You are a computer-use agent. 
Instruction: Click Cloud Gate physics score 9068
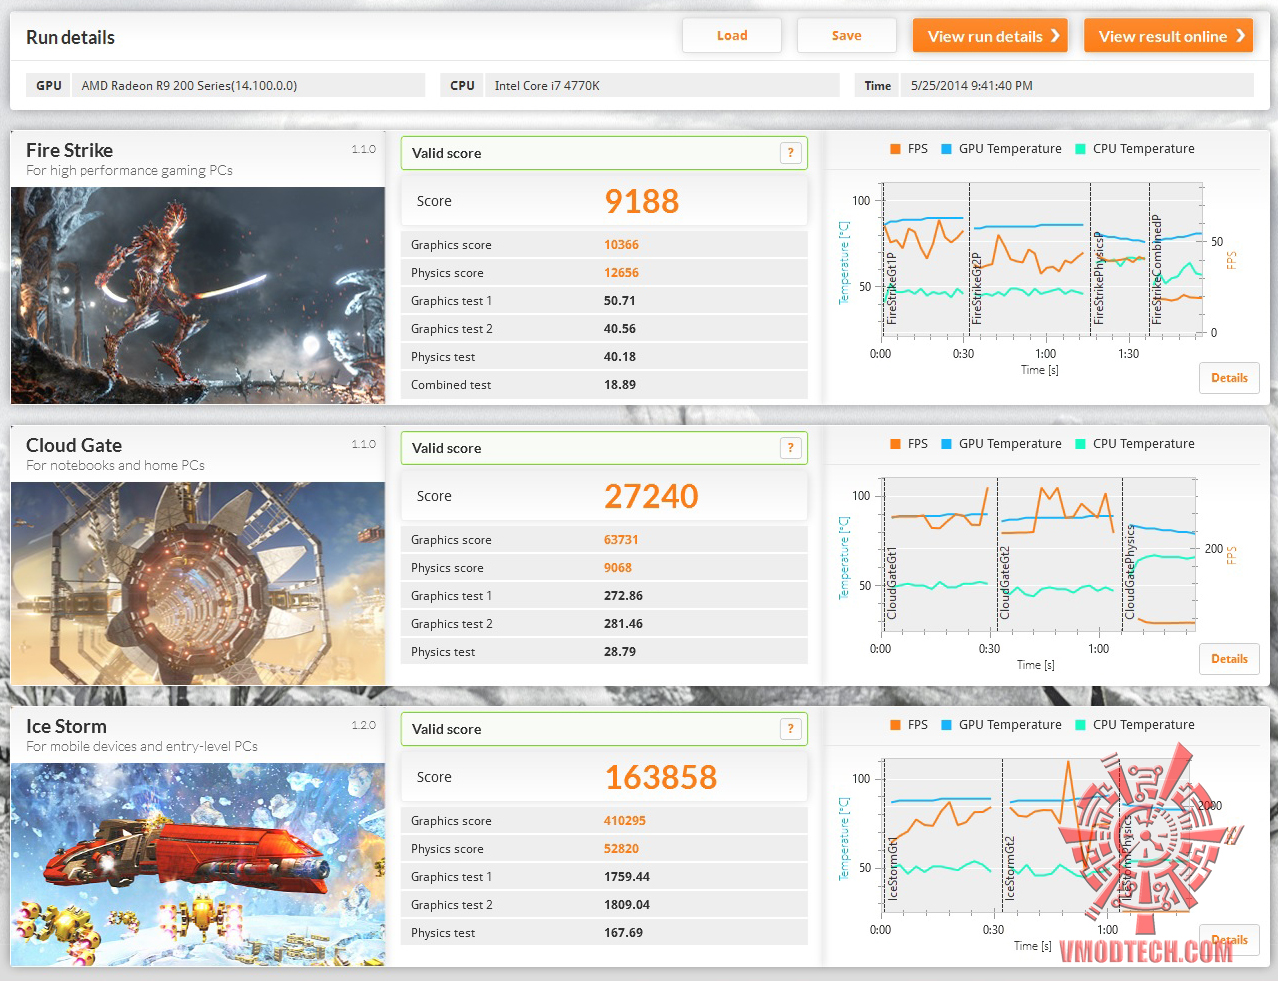tap(618, 568)
